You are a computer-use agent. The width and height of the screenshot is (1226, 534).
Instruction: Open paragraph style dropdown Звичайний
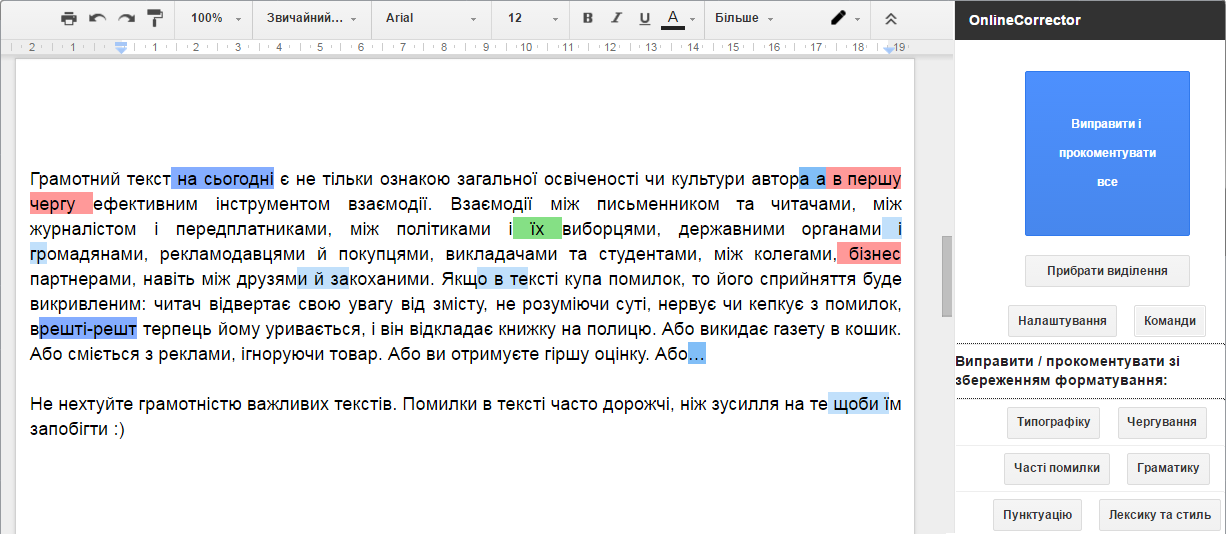(x=312, y=18)
